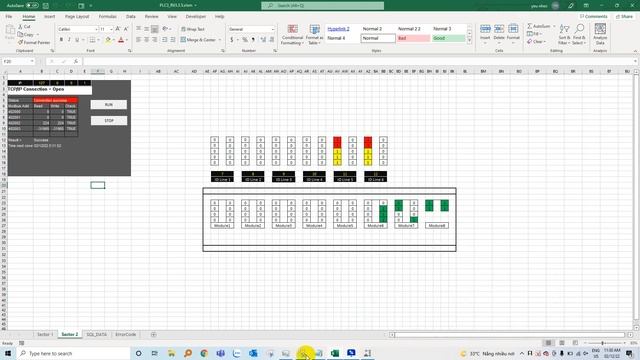Open the number format dropdown
Viewport: 640px width, 360px height.
tap(273, 29)
